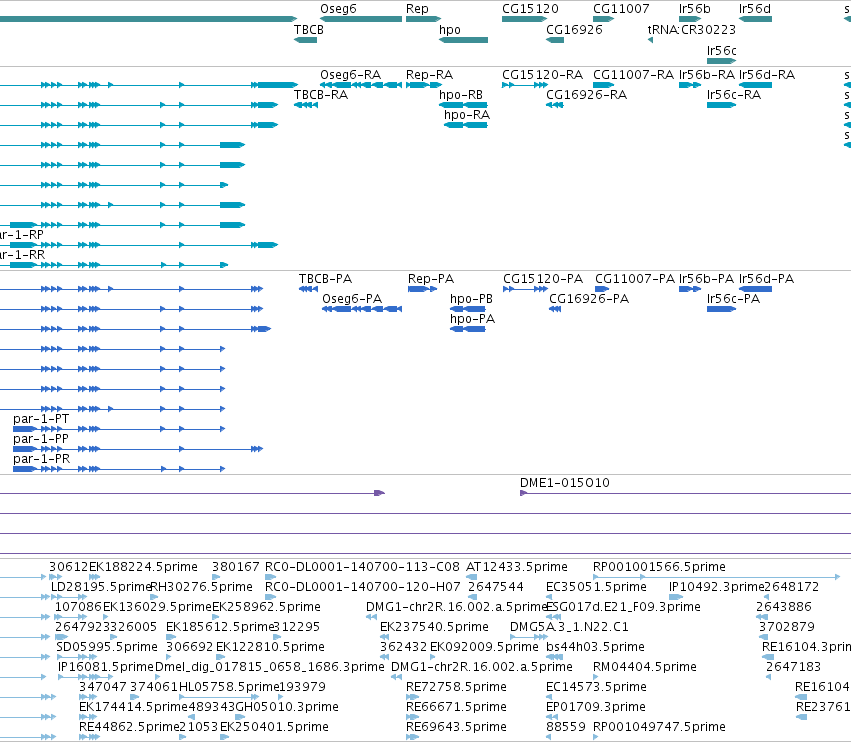This screenshot has height=742, width=851.
Task: Select the Ir56b gene label
Action: (x=694, y=9)
